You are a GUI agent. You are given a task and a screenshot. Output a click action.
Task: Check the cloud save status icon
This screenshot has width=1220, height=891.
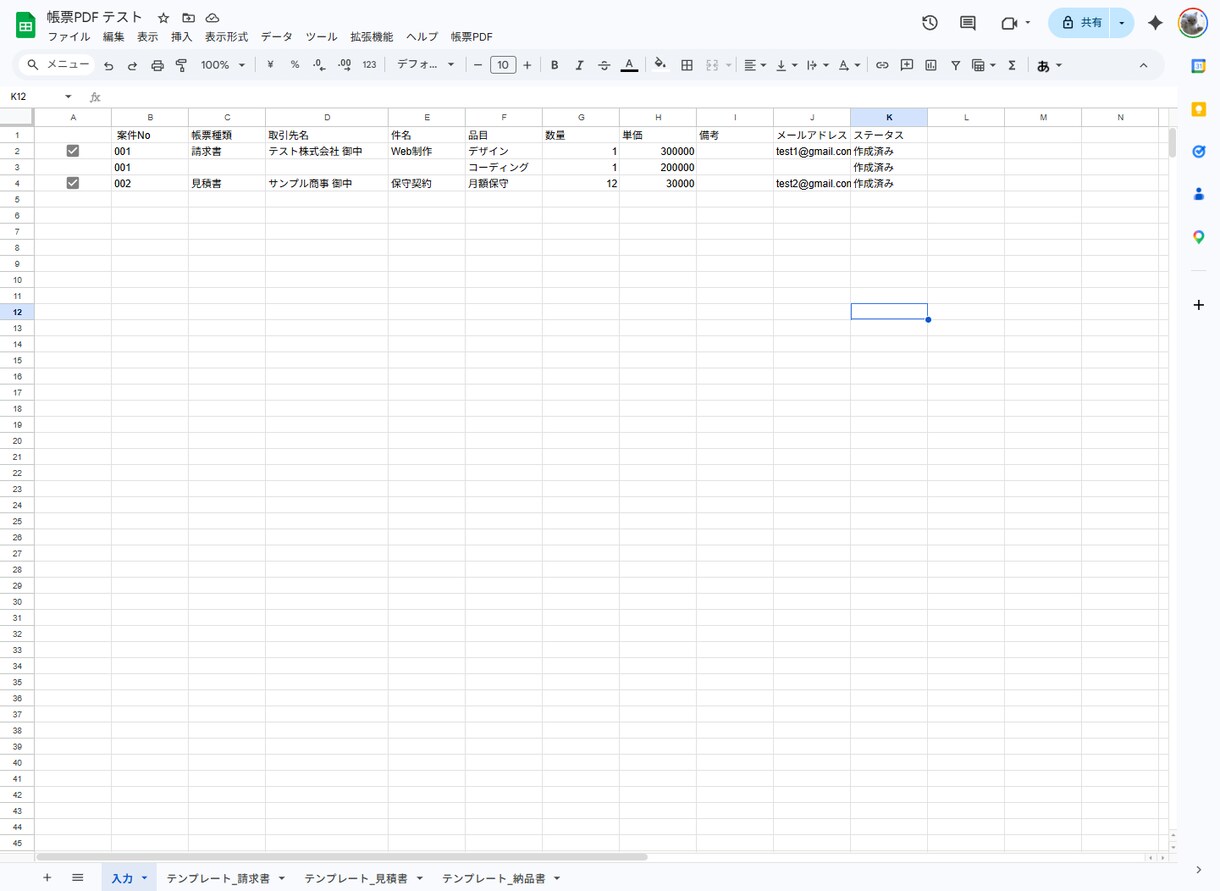[212, 18]
